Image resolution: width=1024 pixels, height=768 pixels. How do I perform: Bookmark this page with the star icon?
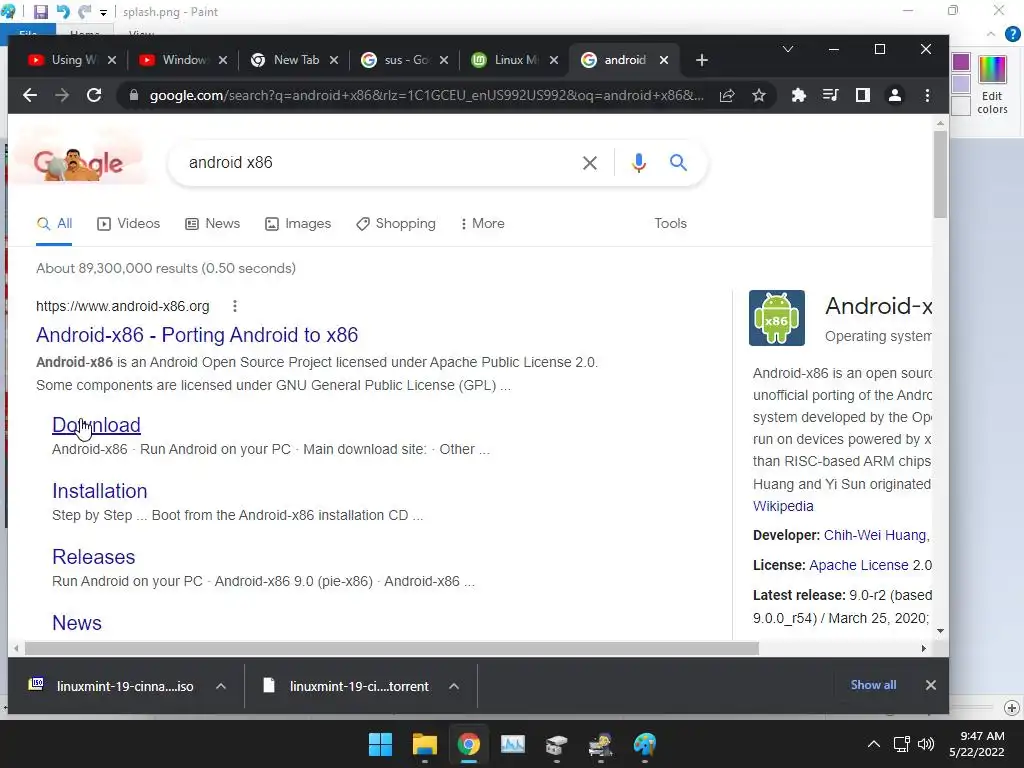758,95
